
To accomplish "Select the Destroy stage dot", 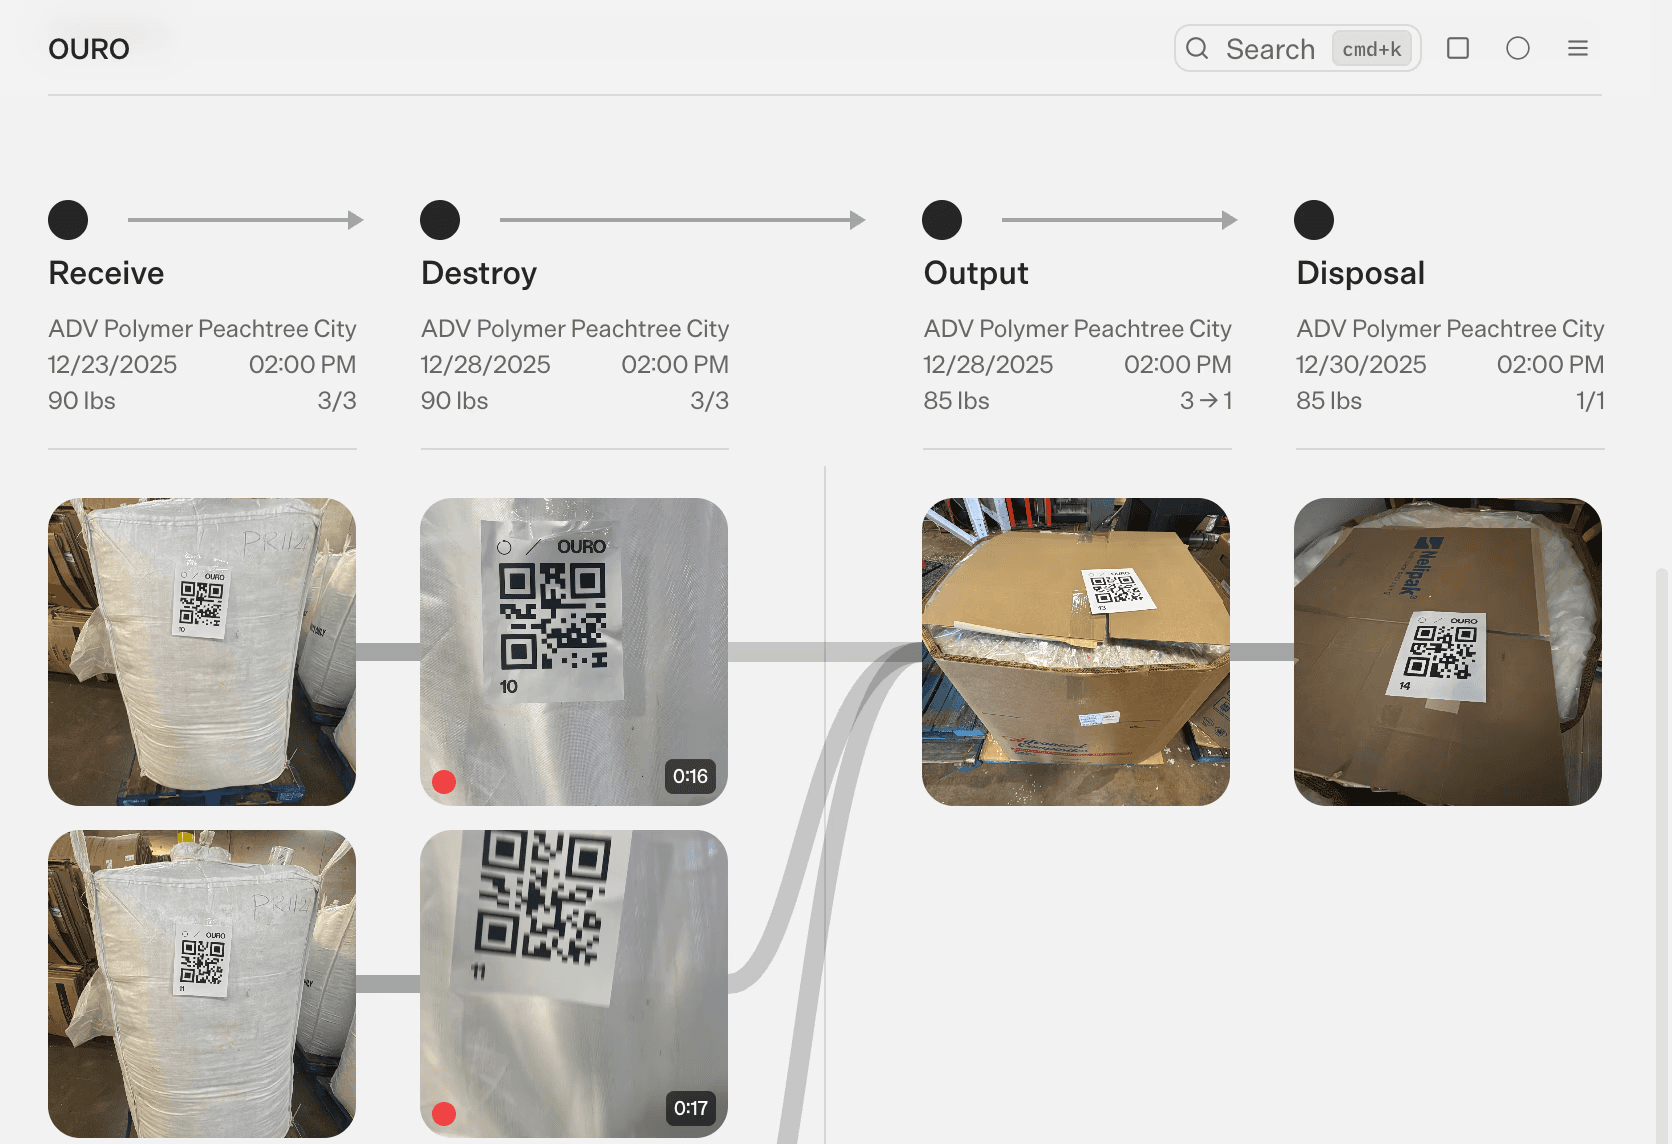I will pos(440,220).
